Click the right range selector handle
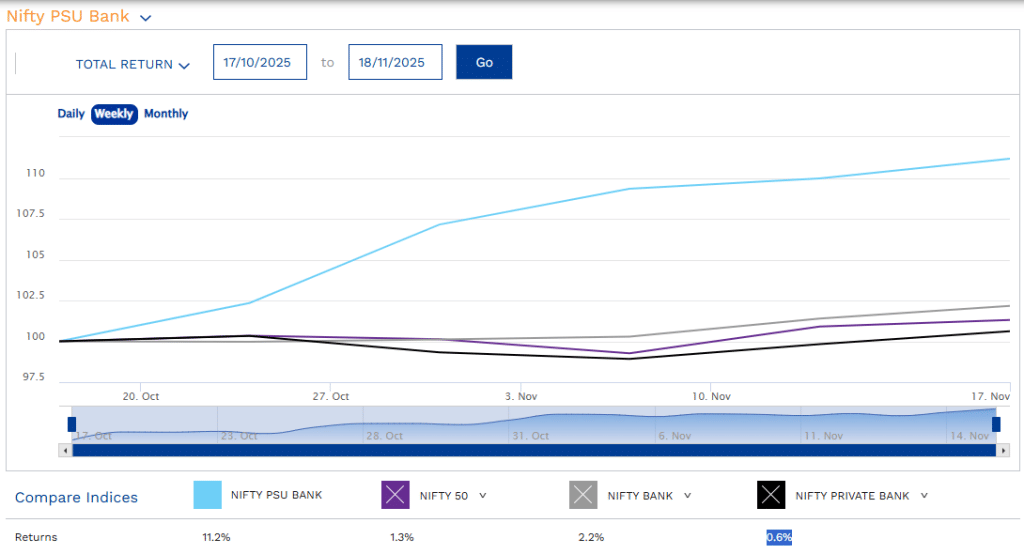The width and height of the screenshot is (1024, 554). point(996,424)
